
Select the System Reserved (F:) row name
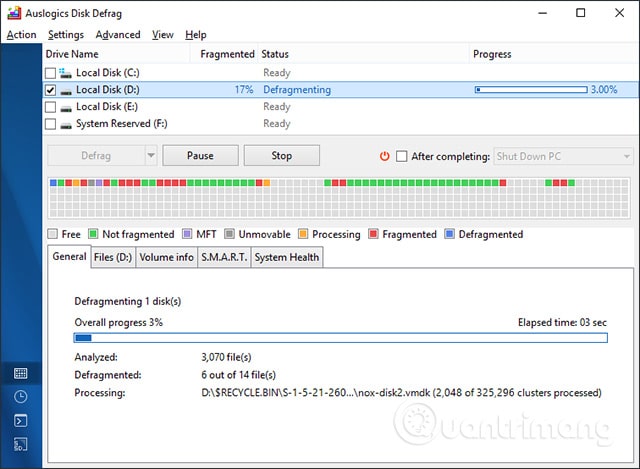[122, 124]
